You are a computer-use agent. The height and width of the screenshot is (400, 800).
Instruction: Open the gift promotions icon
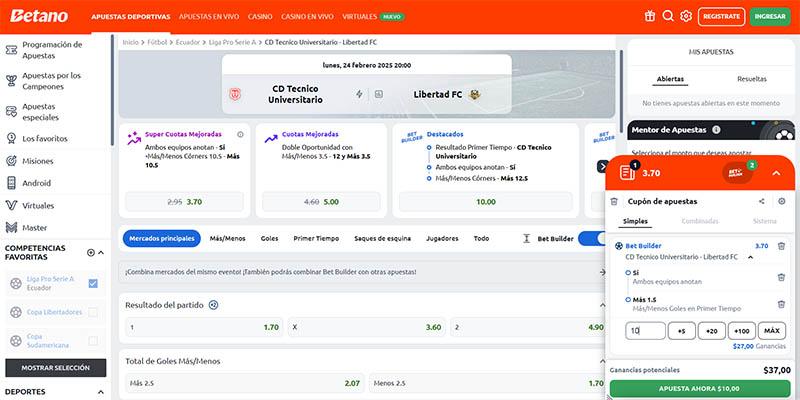(649, 16)
